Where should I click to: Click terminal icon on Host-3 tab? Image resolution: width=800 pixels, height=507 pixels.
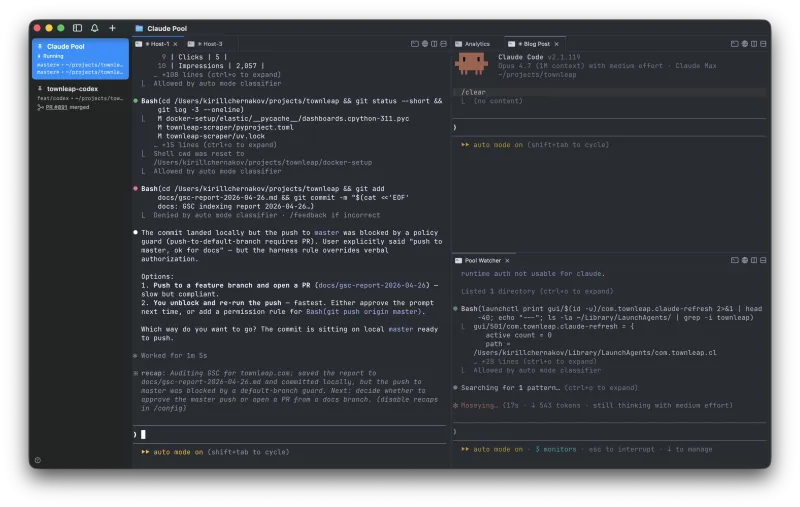point(191,44)
